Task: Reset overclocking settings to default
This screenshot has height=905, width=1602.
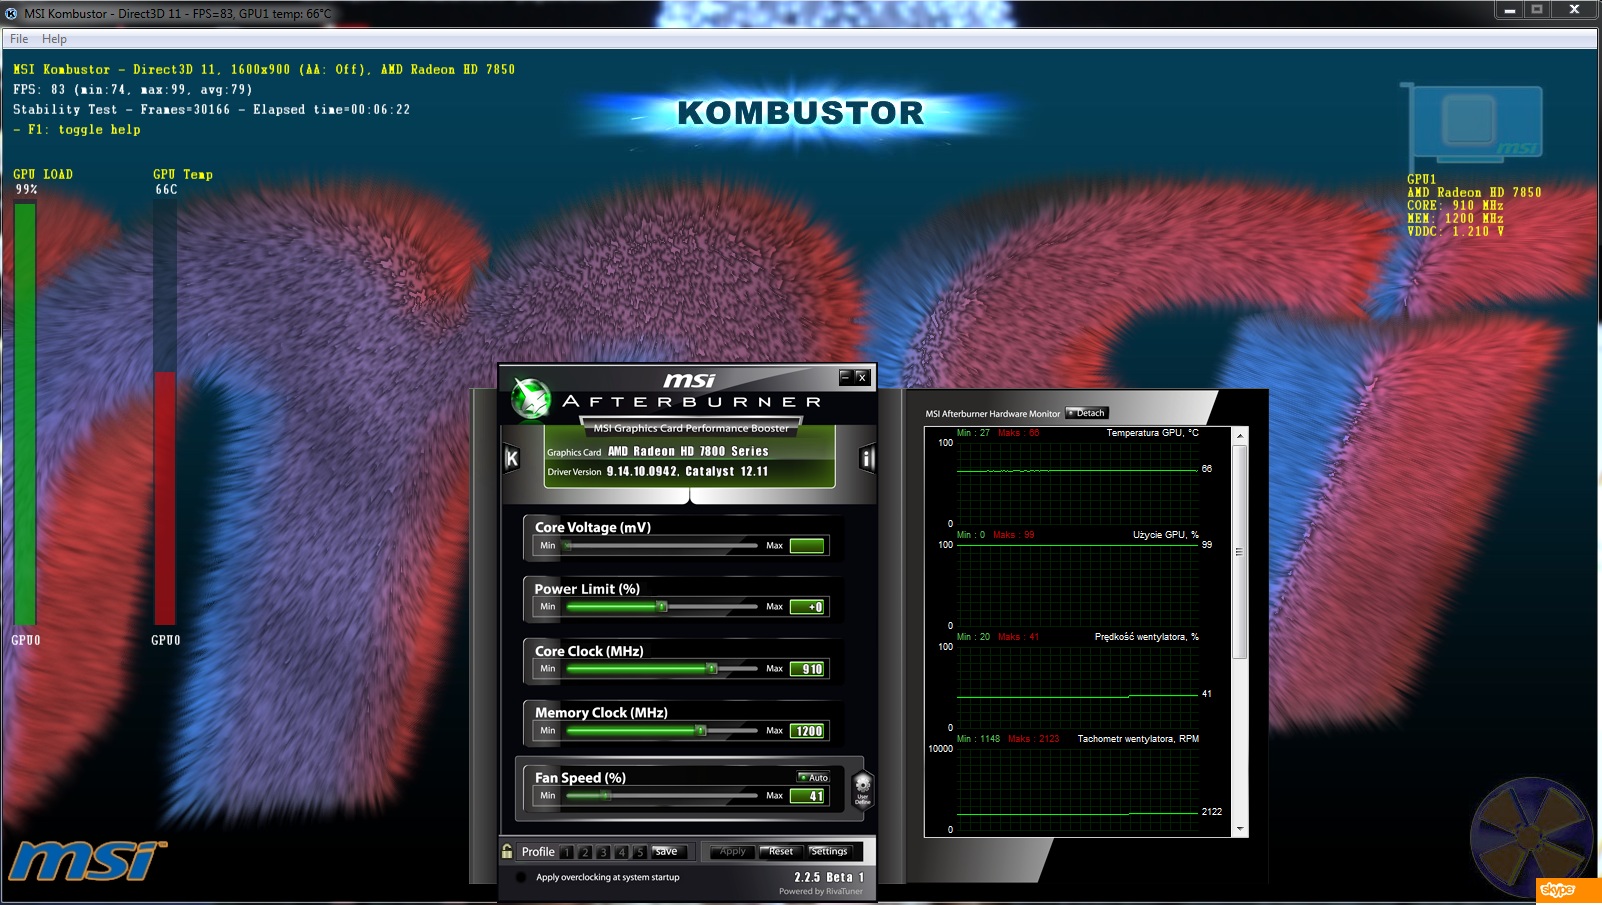Action: (781, 852)
